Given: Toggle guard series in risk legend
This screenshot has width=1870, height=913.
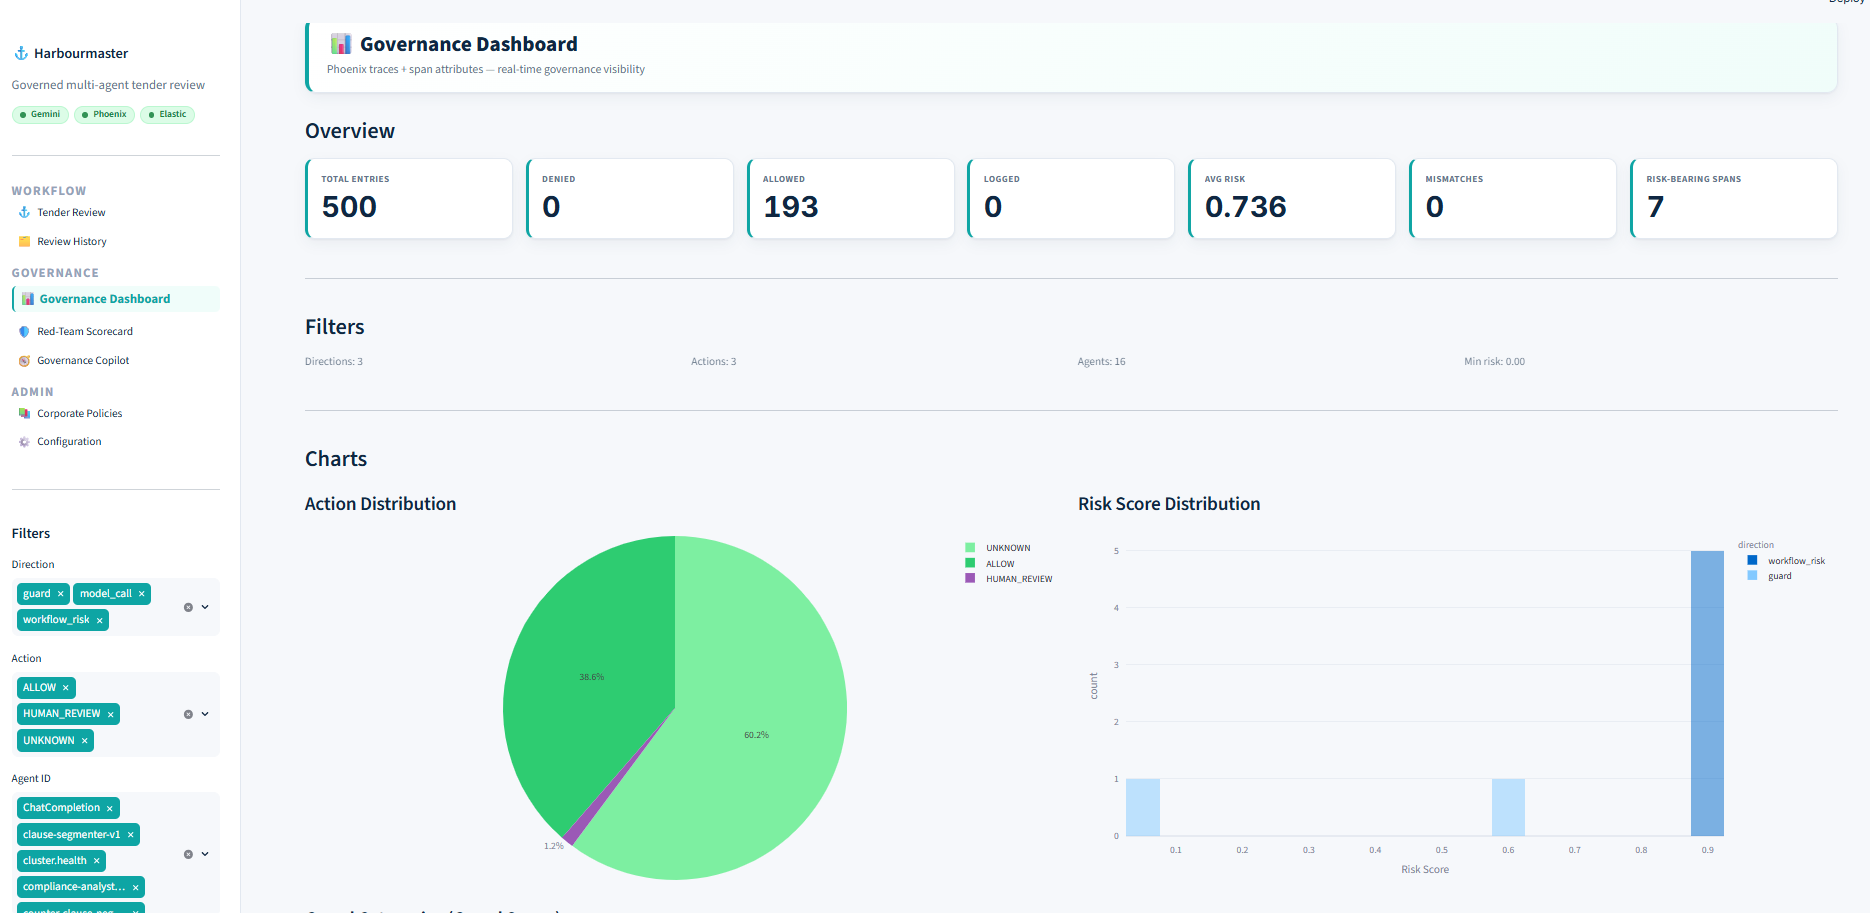Looking at the screenshot, I should point(1770,576).
